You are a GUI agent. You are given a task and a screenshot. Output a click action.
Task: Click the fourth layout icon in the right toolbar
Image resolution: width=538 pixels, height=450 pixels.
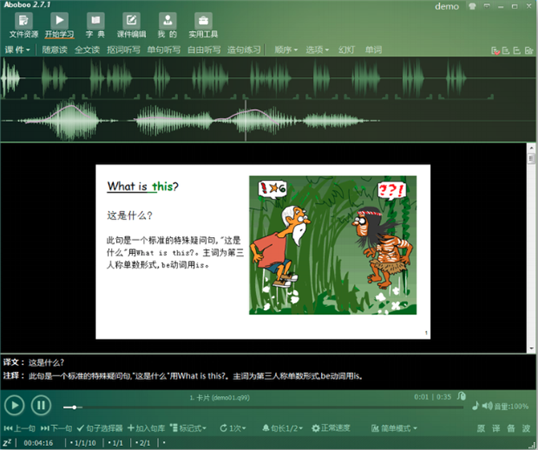tap(528, 50)
